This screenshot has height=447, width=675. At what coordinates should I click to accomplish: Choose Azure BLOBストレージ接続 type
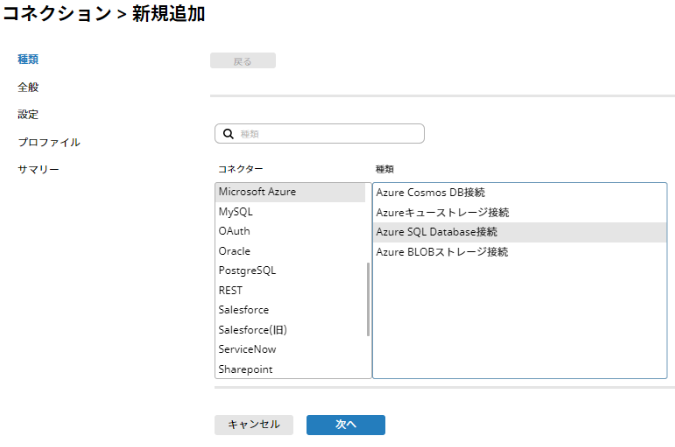click(x=520, y=252)
